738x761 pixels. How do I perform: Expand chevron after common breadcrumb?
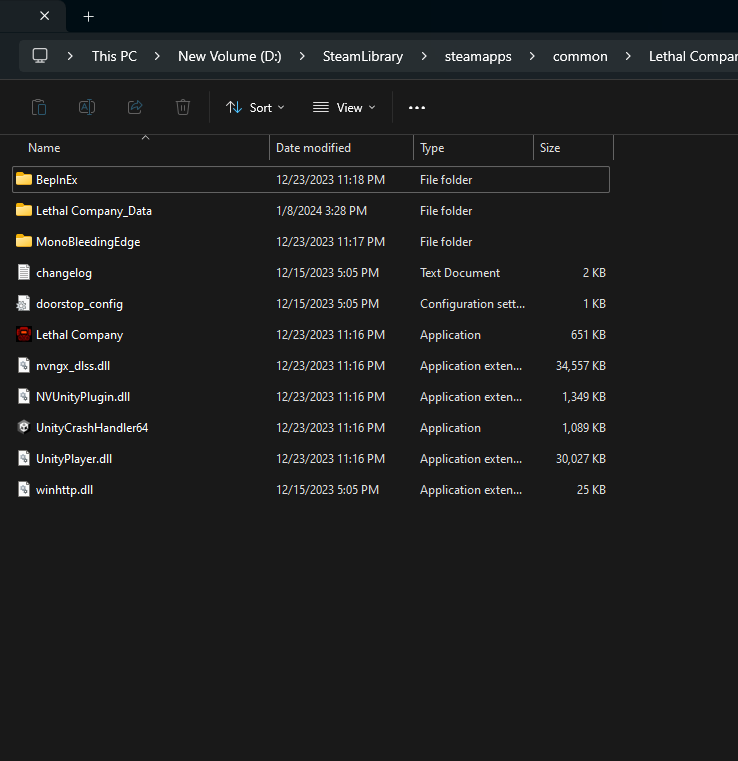click(628, 56)
